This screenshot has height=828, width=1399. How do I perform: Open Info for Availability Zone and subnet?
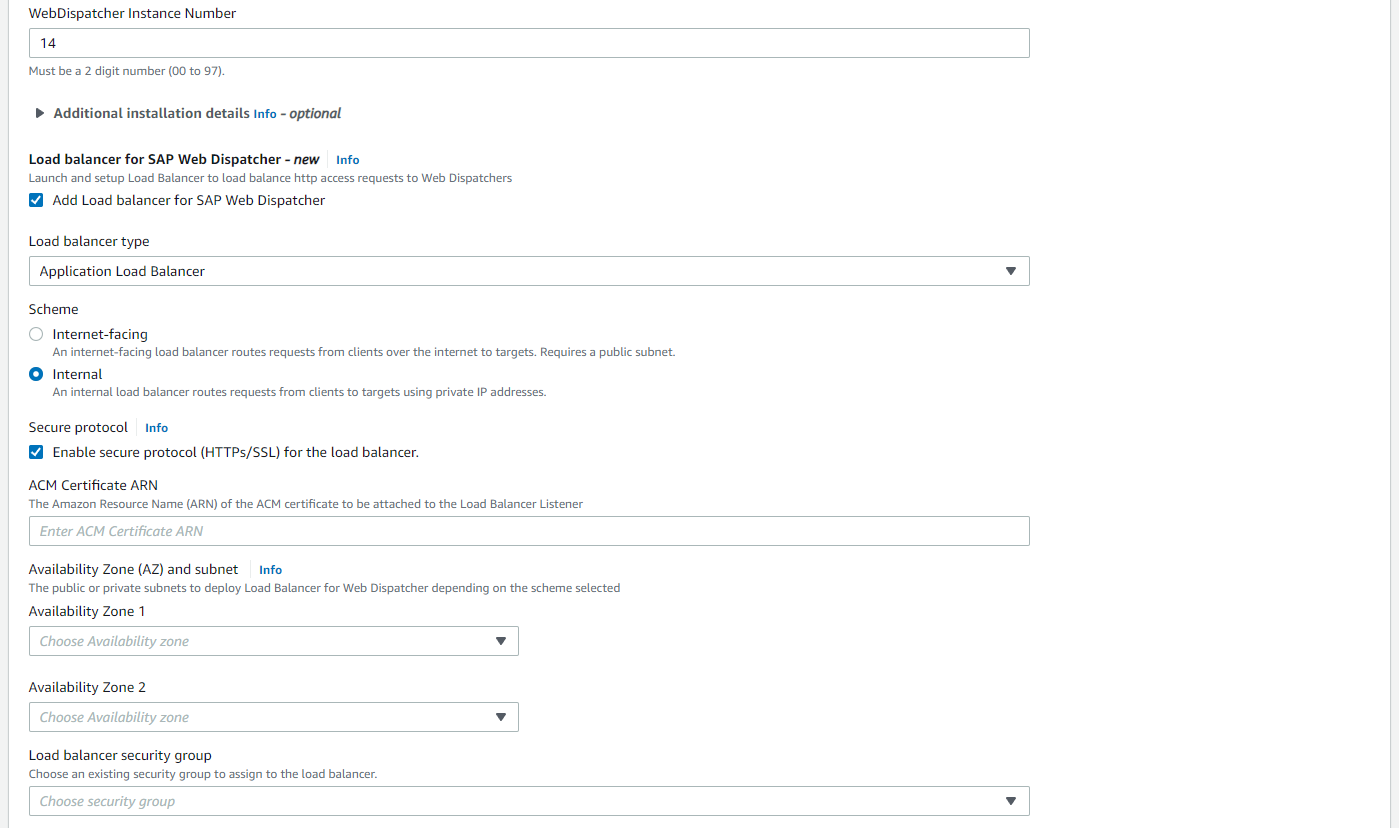[270, 570]
